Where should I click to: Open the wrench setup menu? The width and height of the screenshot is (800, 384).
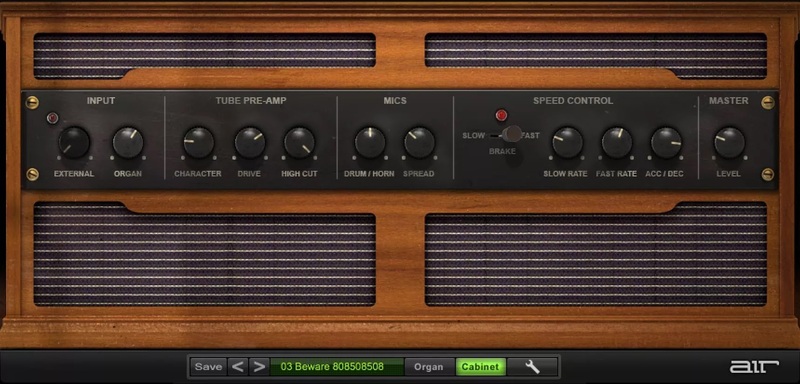pos(532,367)
